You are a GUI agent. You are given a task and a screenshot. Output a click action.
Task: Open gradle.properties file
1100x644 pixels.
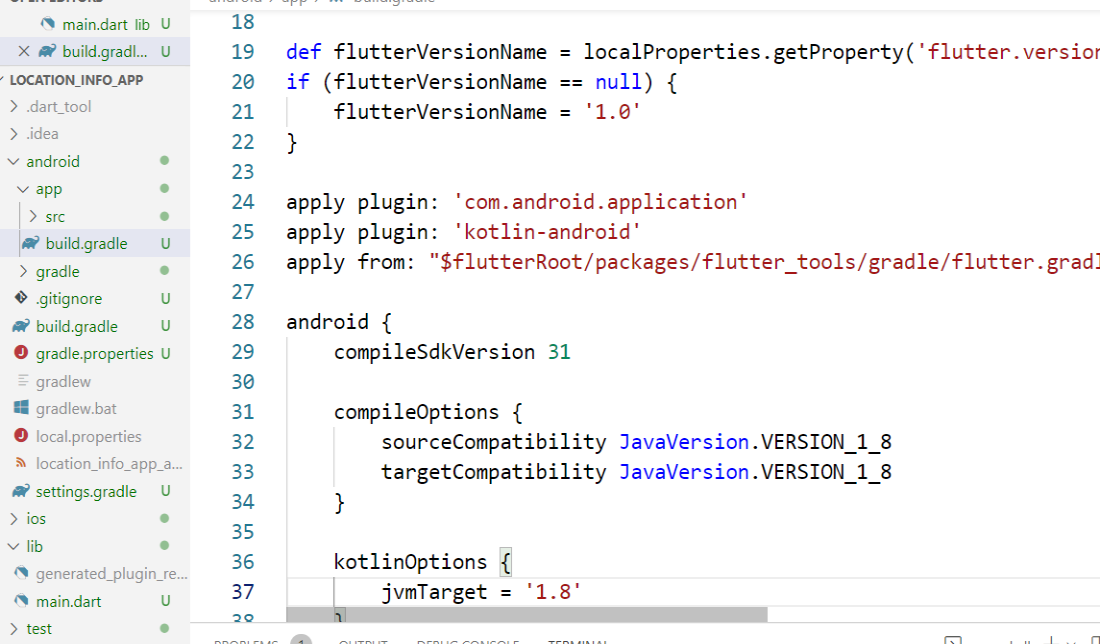[x=95, y=354]
